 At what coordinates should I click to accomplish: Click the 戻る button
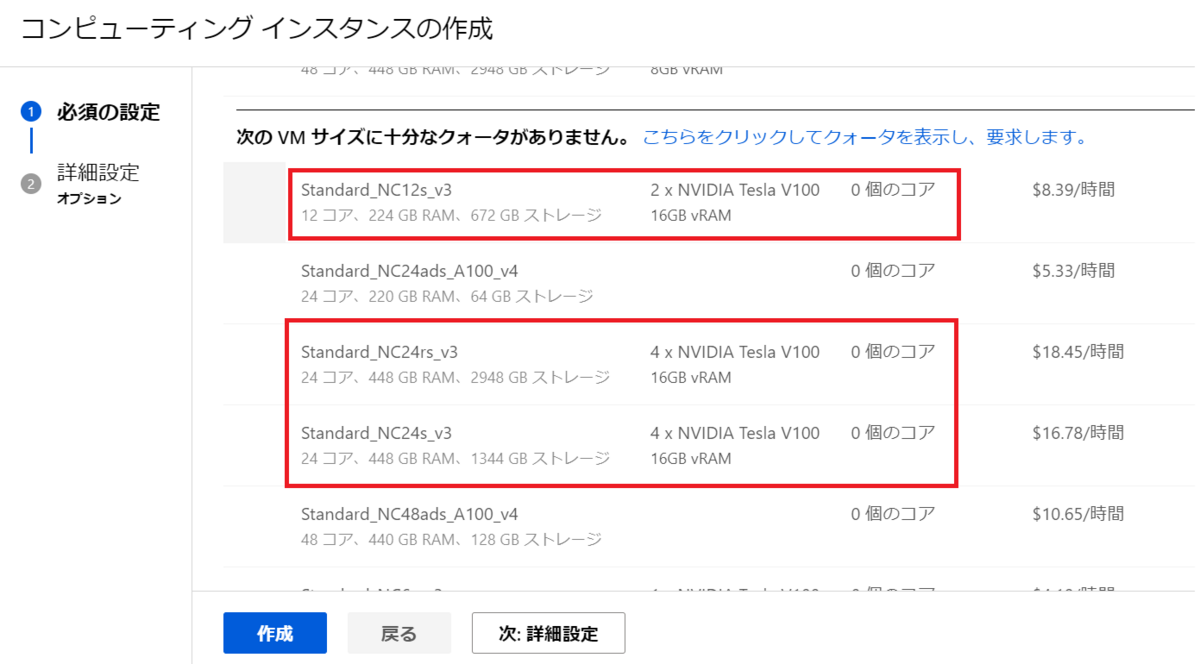[399, 633]
